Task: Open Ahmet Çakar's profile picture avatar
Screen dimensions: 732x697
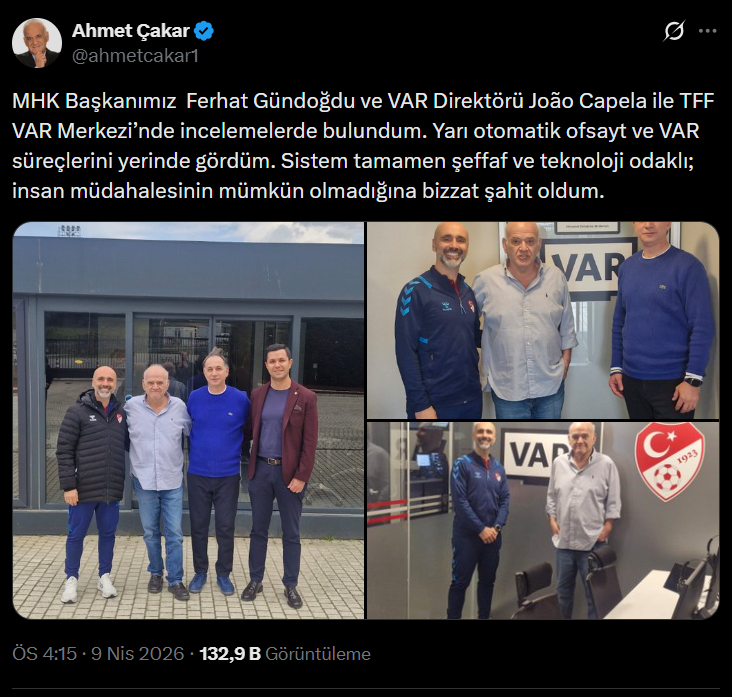Action: (37, 43)
